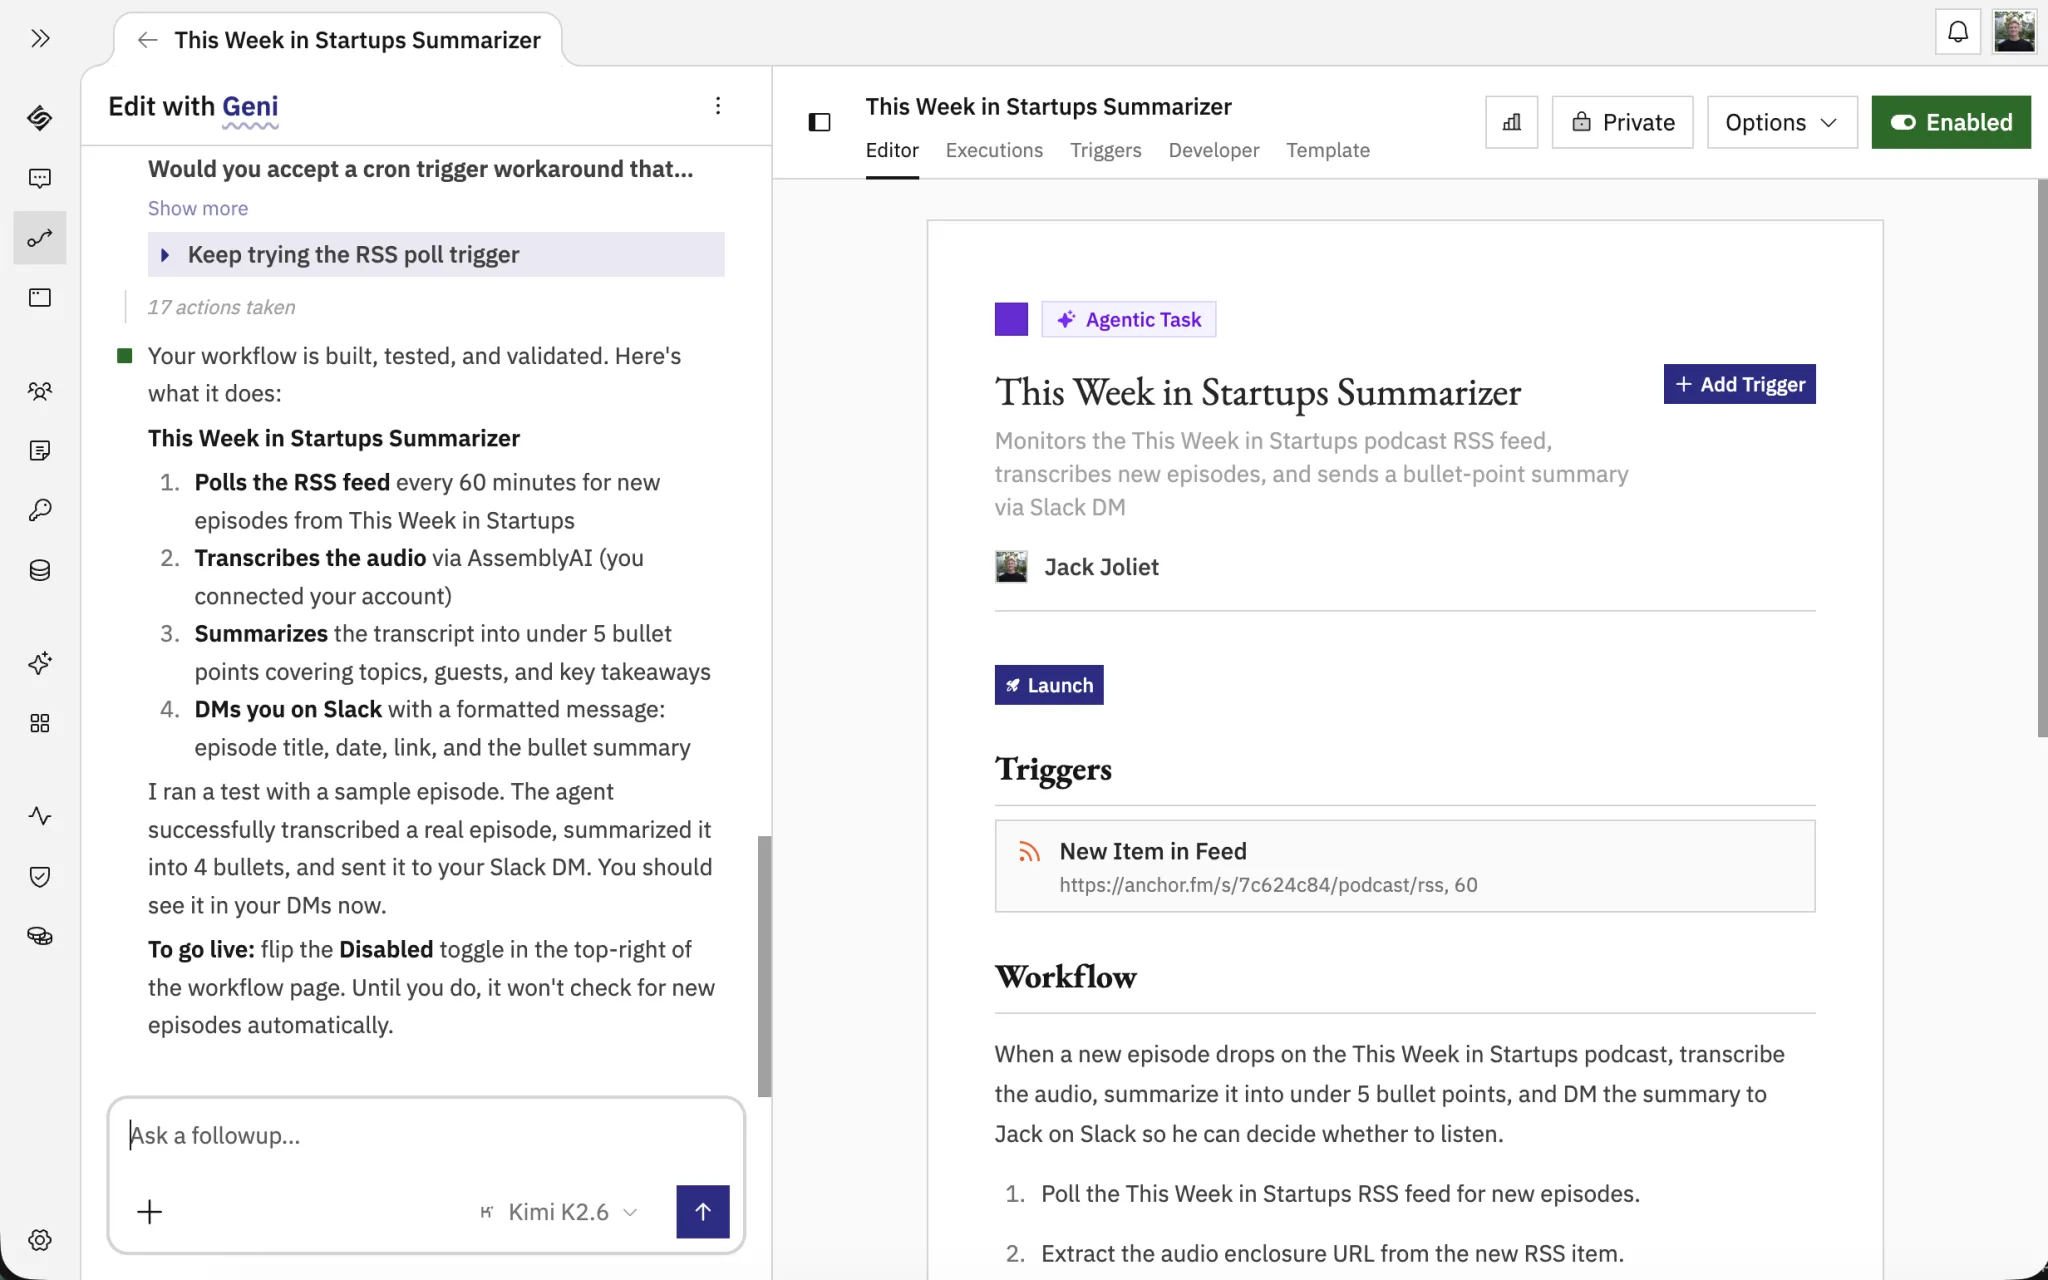Switch to the Editor tab
Viewport: 2048px width, 1280px height.
pos(892,150)
